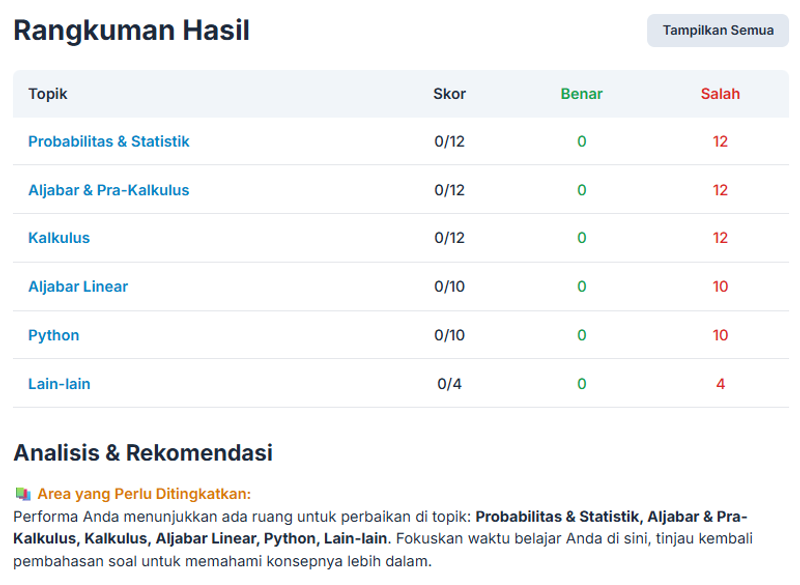This screenshot has height=585, width=800.
Task: Click the green 0 in the Python row
Action: (x=581, y=335)
